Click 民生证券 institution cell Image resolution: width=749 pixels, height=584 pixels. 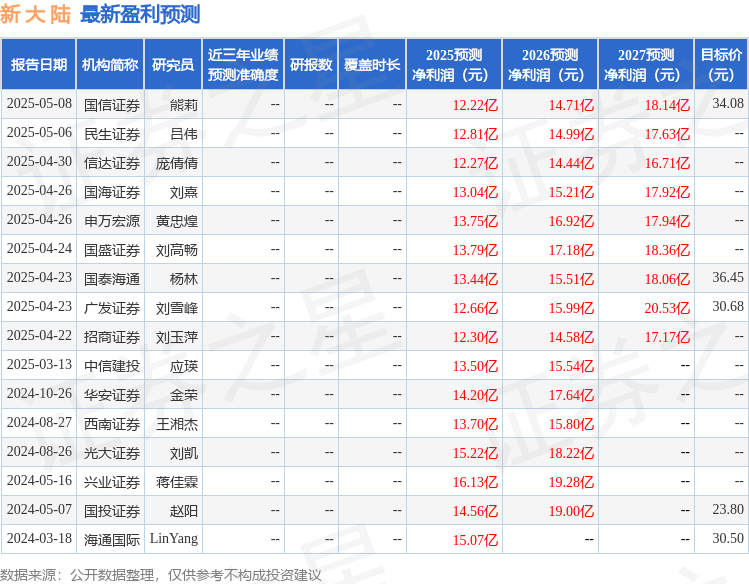pos(112,134)
